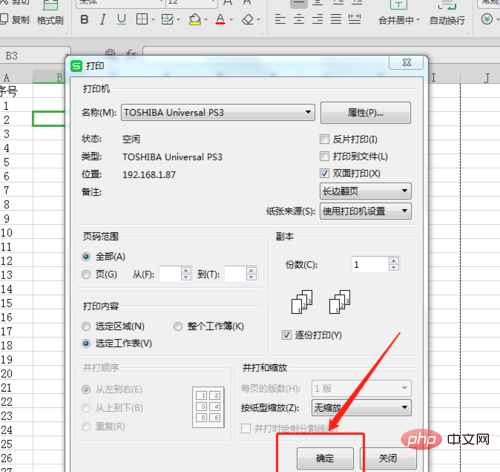Open font color dropdown arrow
The image size is (500, 472).
[x=231, y=20]
